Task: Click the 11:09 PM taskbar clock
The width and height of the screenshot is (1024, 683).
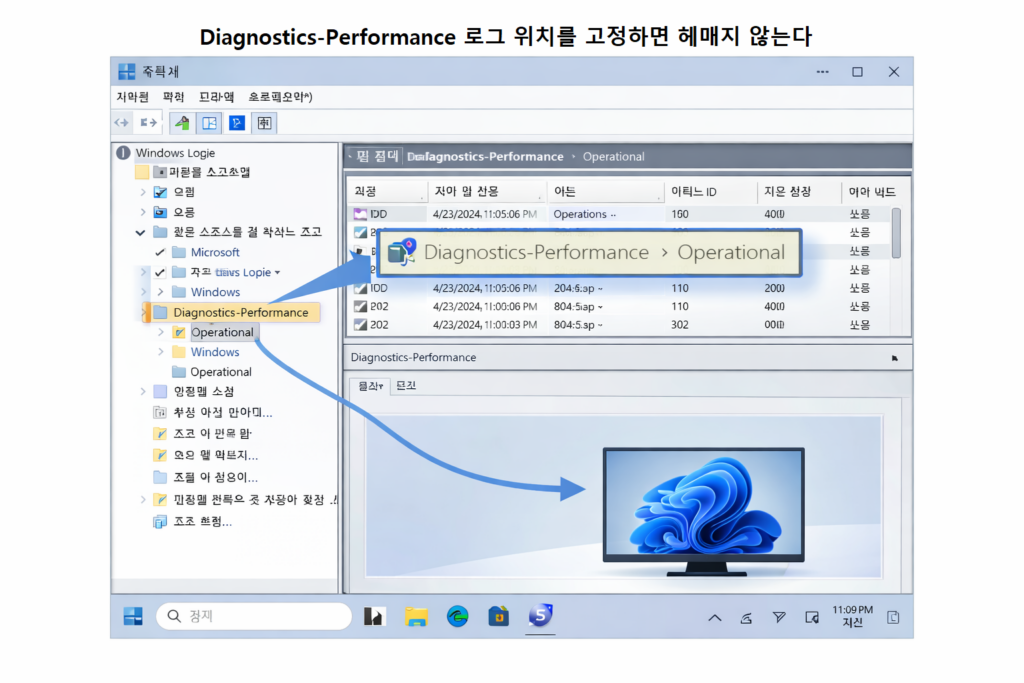Action: point(852,616)
